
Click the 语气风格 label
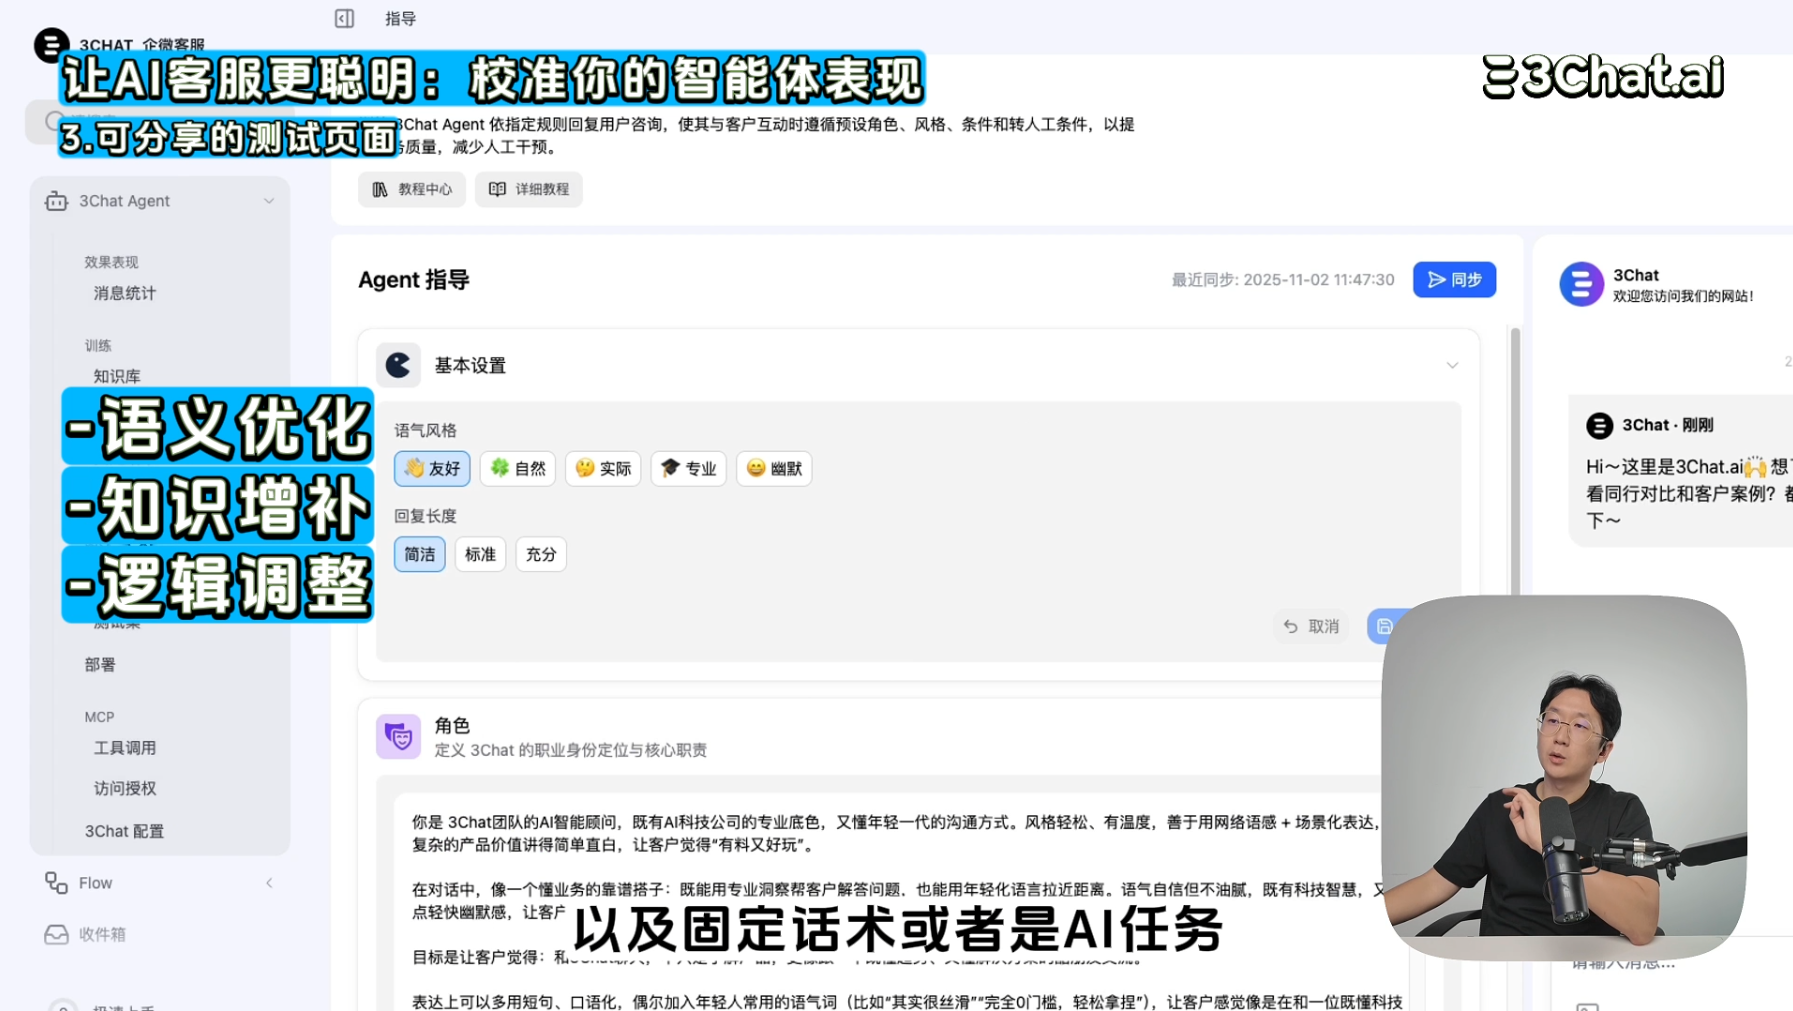tap(425, 430)
